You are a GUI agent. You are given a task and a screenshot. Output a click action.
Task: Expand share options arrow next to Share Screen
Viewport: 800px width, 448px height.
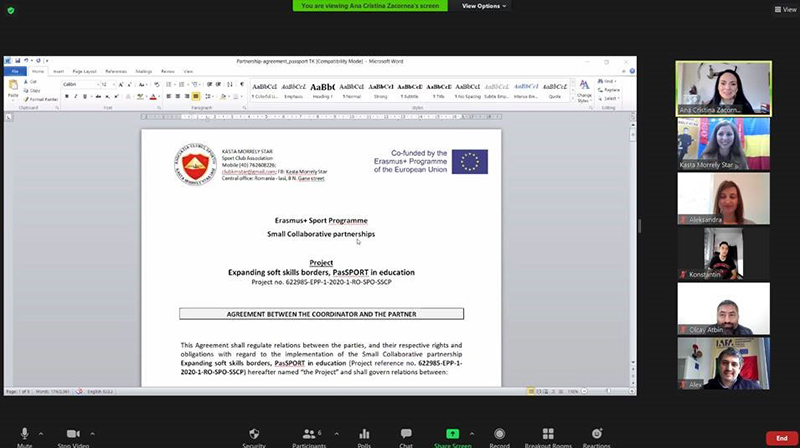pyautogui.click(x=471, y=434)
